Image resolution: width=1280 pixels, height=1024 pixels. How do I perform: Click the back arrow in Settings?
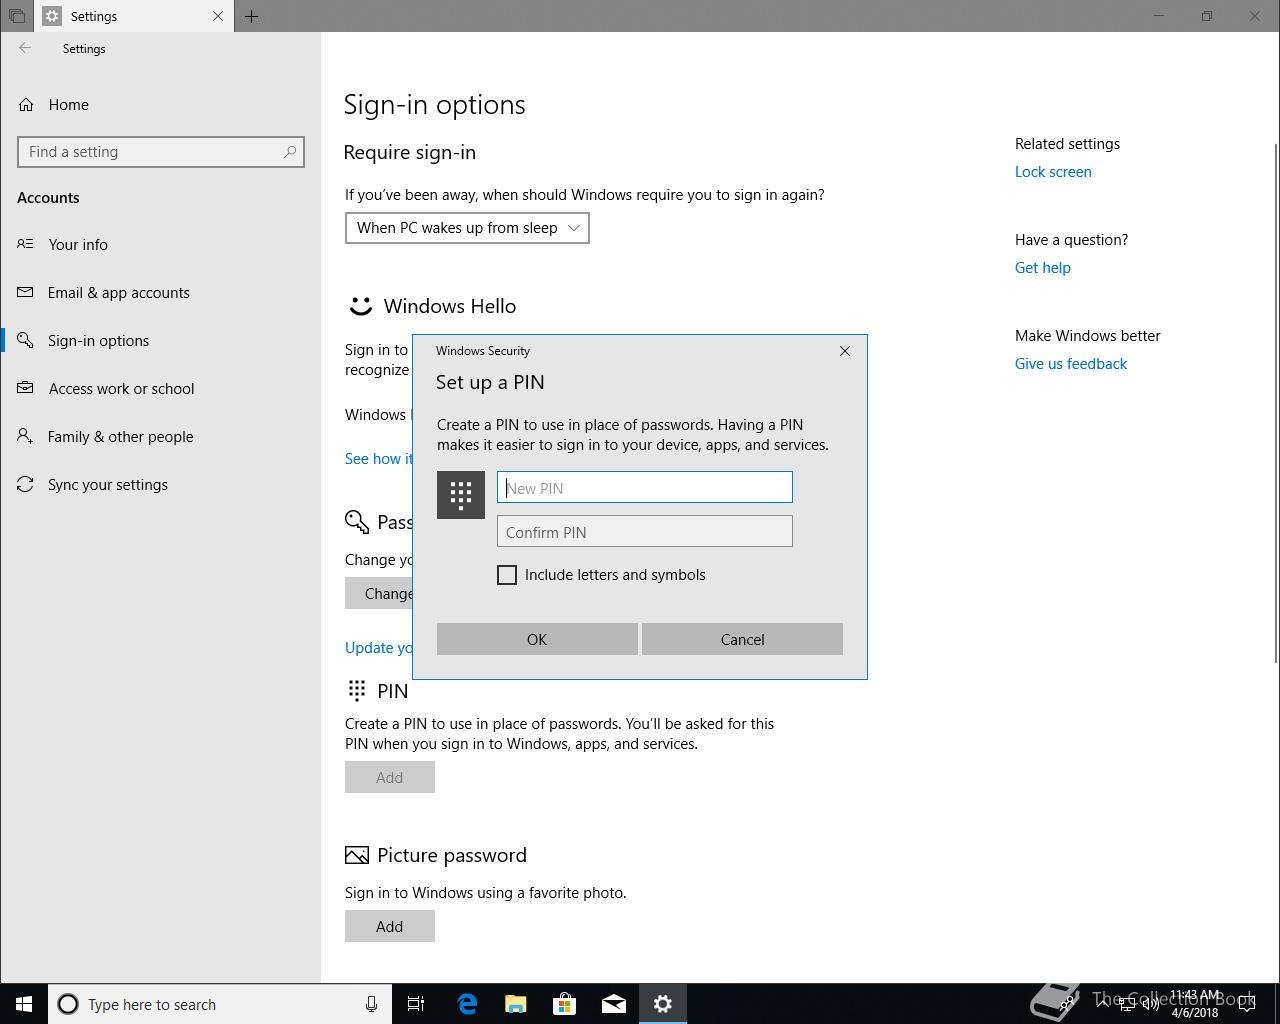tap(25, 48)
